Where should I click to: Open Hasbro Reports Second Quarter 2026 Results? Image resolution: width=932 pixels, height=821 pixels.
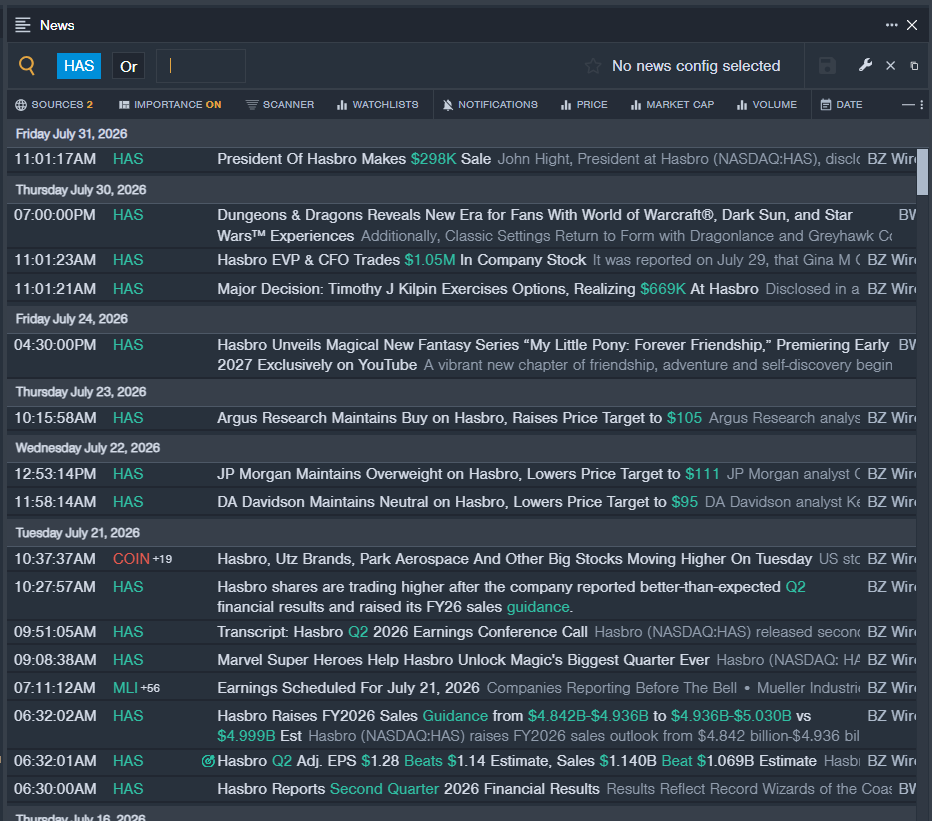(x=408, y=789)
